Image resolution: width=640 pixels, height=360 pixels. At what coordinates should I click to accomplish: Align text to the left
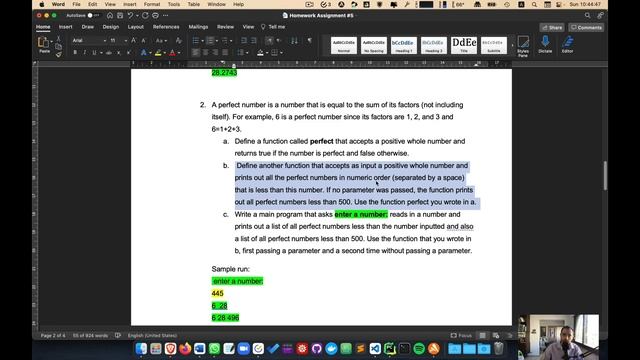[196, 53]
